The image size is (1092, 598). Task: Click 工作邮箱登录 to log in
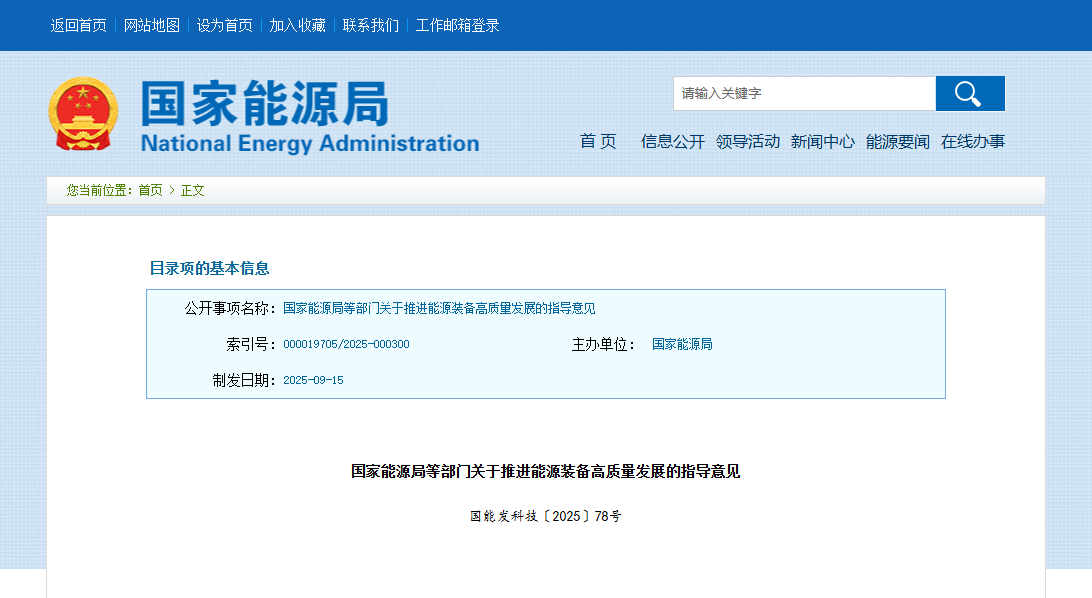pos(456,25)
